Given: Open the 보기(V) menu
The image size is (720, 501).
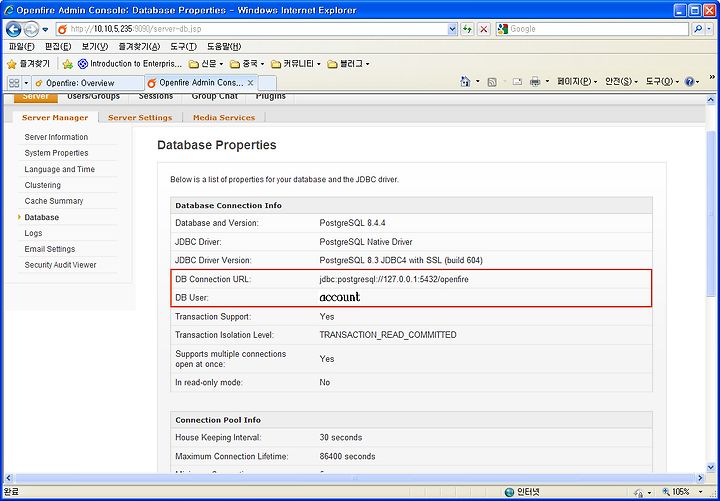Looking at the screenshot, I should point(95,46).
